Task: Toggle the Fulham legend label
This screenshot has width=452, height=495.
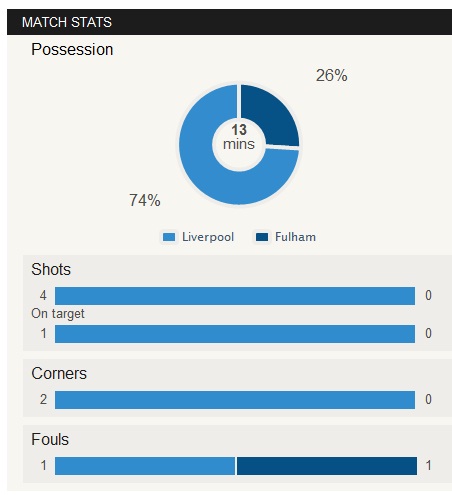Action: click(x=295, y=237)
